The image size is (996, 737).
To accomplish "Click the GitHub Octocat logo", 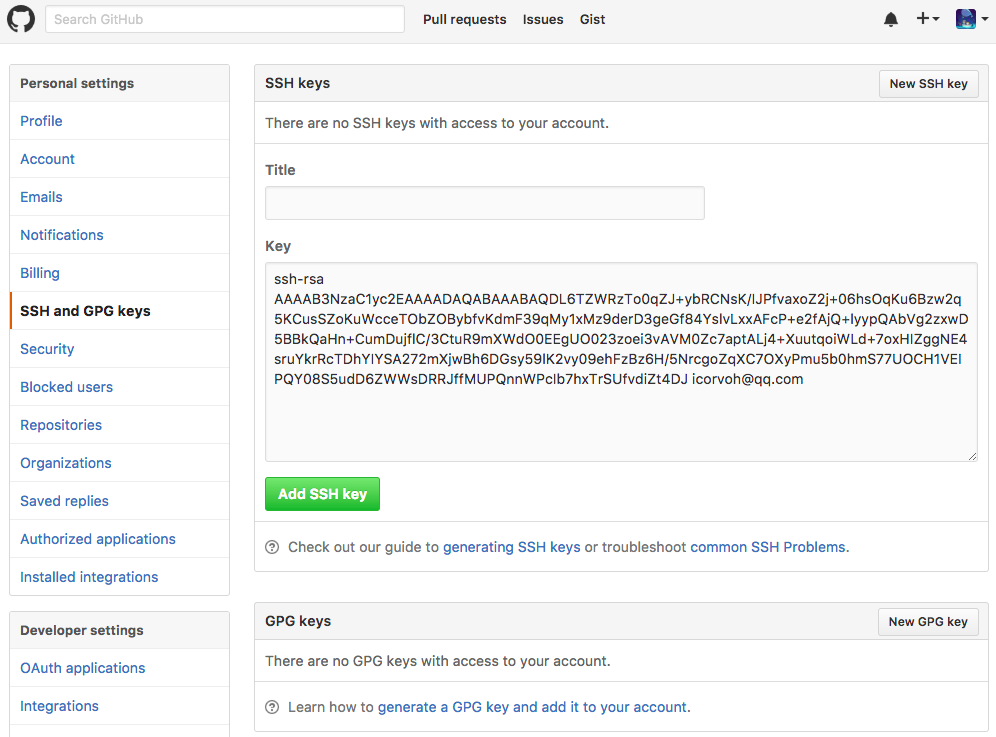I will click(21, 19).
